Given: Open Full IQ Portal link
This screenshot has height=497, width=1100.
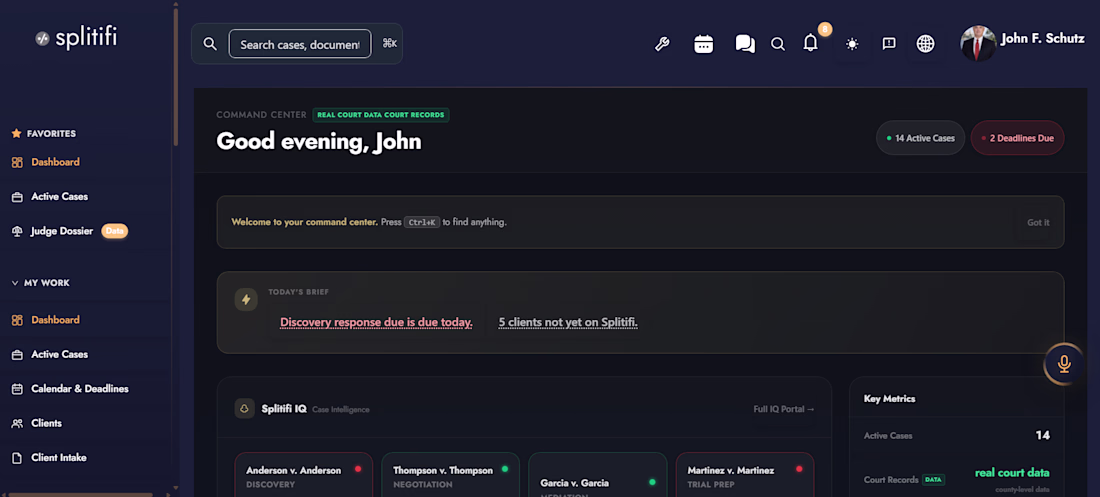Looking at the screenshot, I should point(784,409).
